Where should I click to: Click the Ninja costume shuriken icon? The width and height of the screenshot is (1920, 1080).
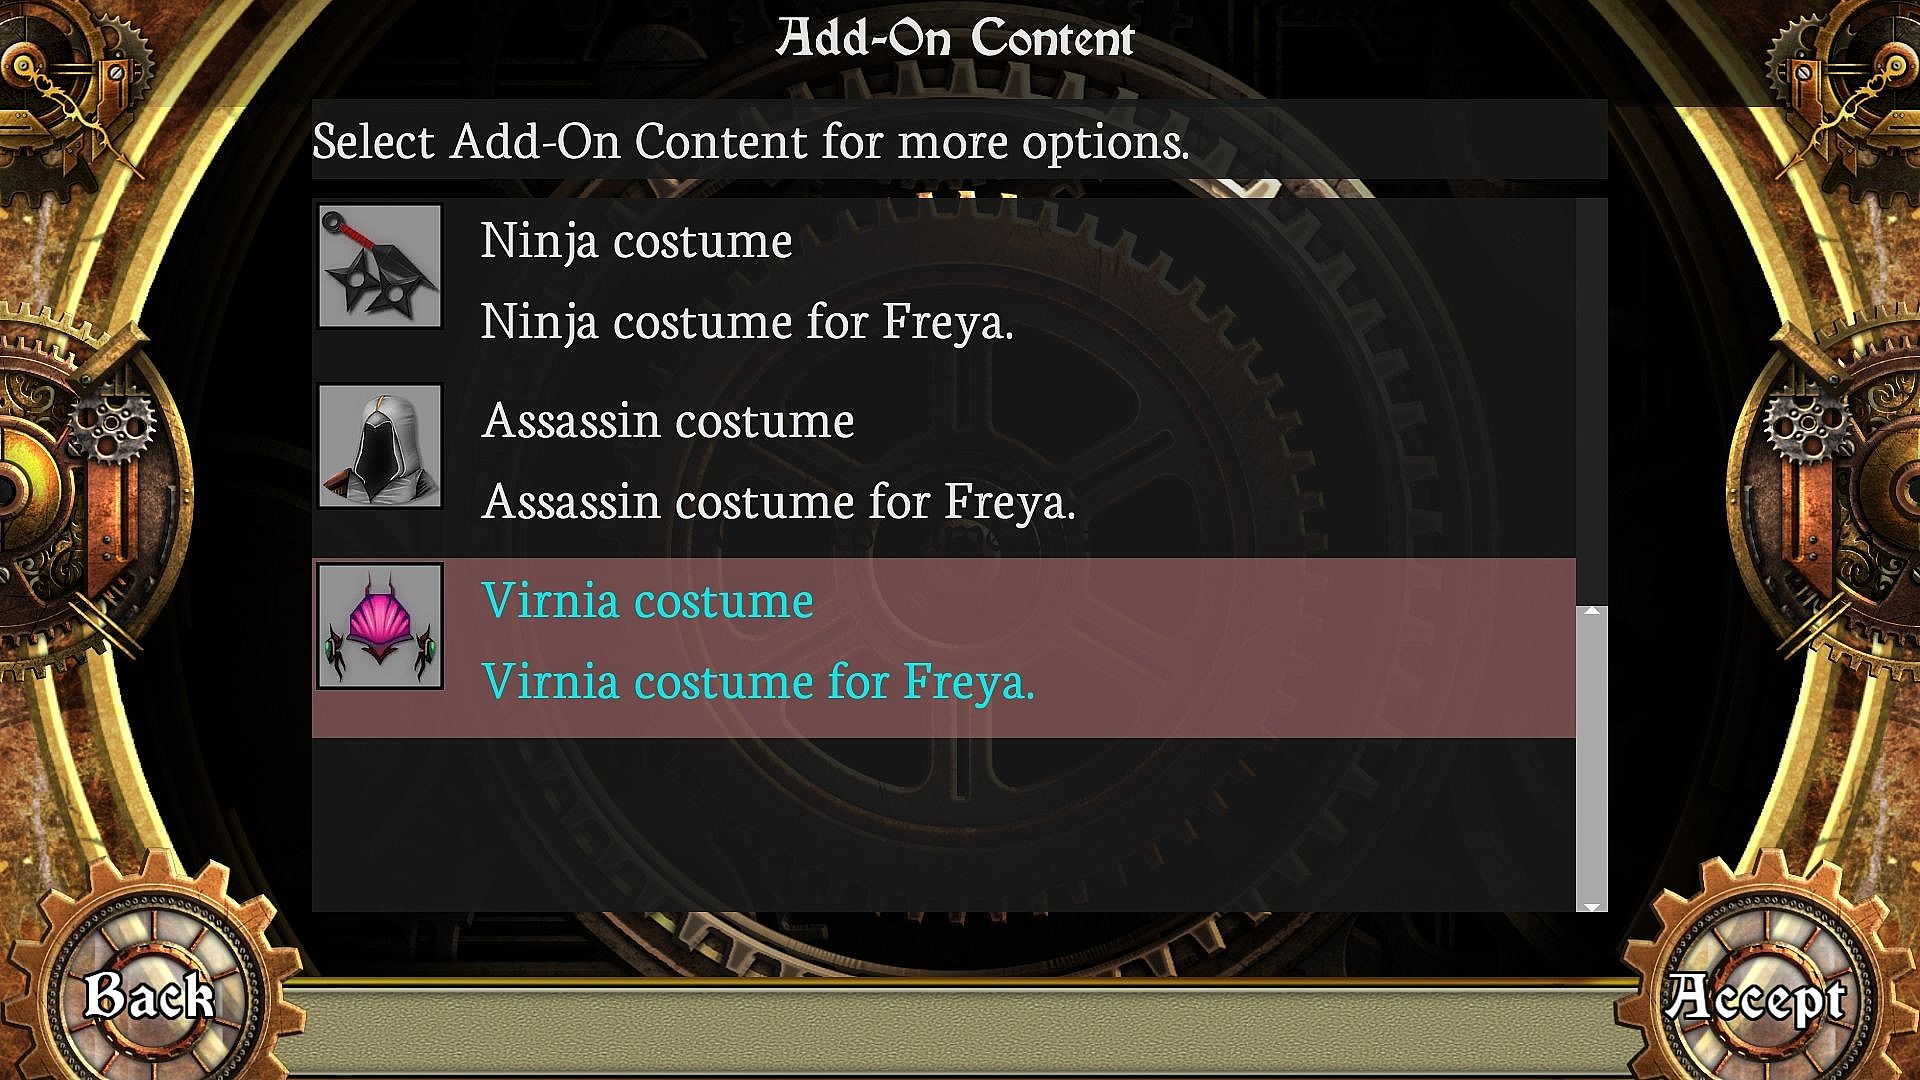point(380,266)
